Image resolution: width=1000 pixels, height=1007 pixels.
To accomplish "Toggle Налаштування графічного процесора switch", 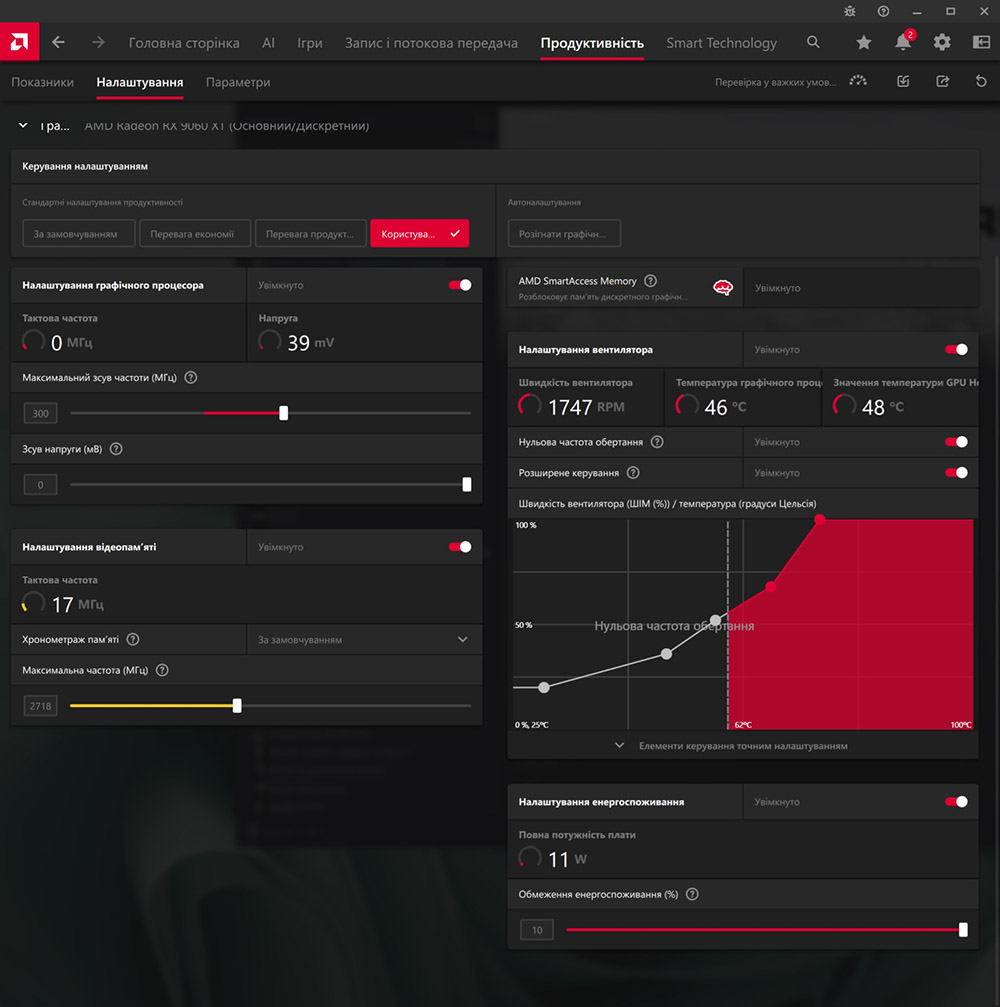I will tap(460, 285).
